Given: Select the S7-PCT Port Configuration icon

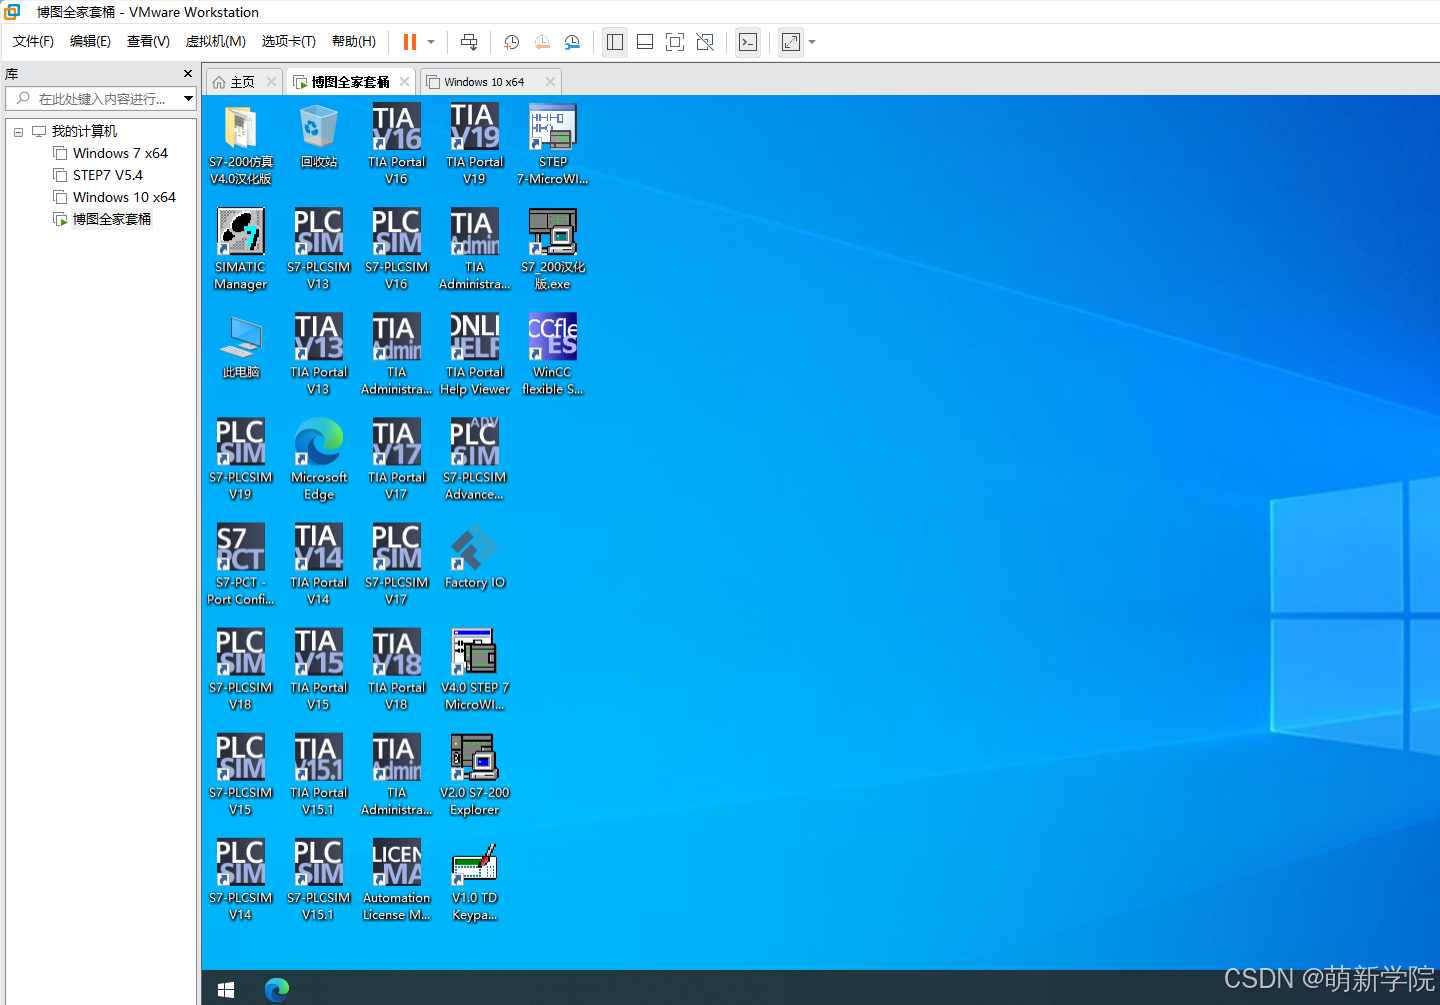Looking at the screenshot, I should click(240, 565).
